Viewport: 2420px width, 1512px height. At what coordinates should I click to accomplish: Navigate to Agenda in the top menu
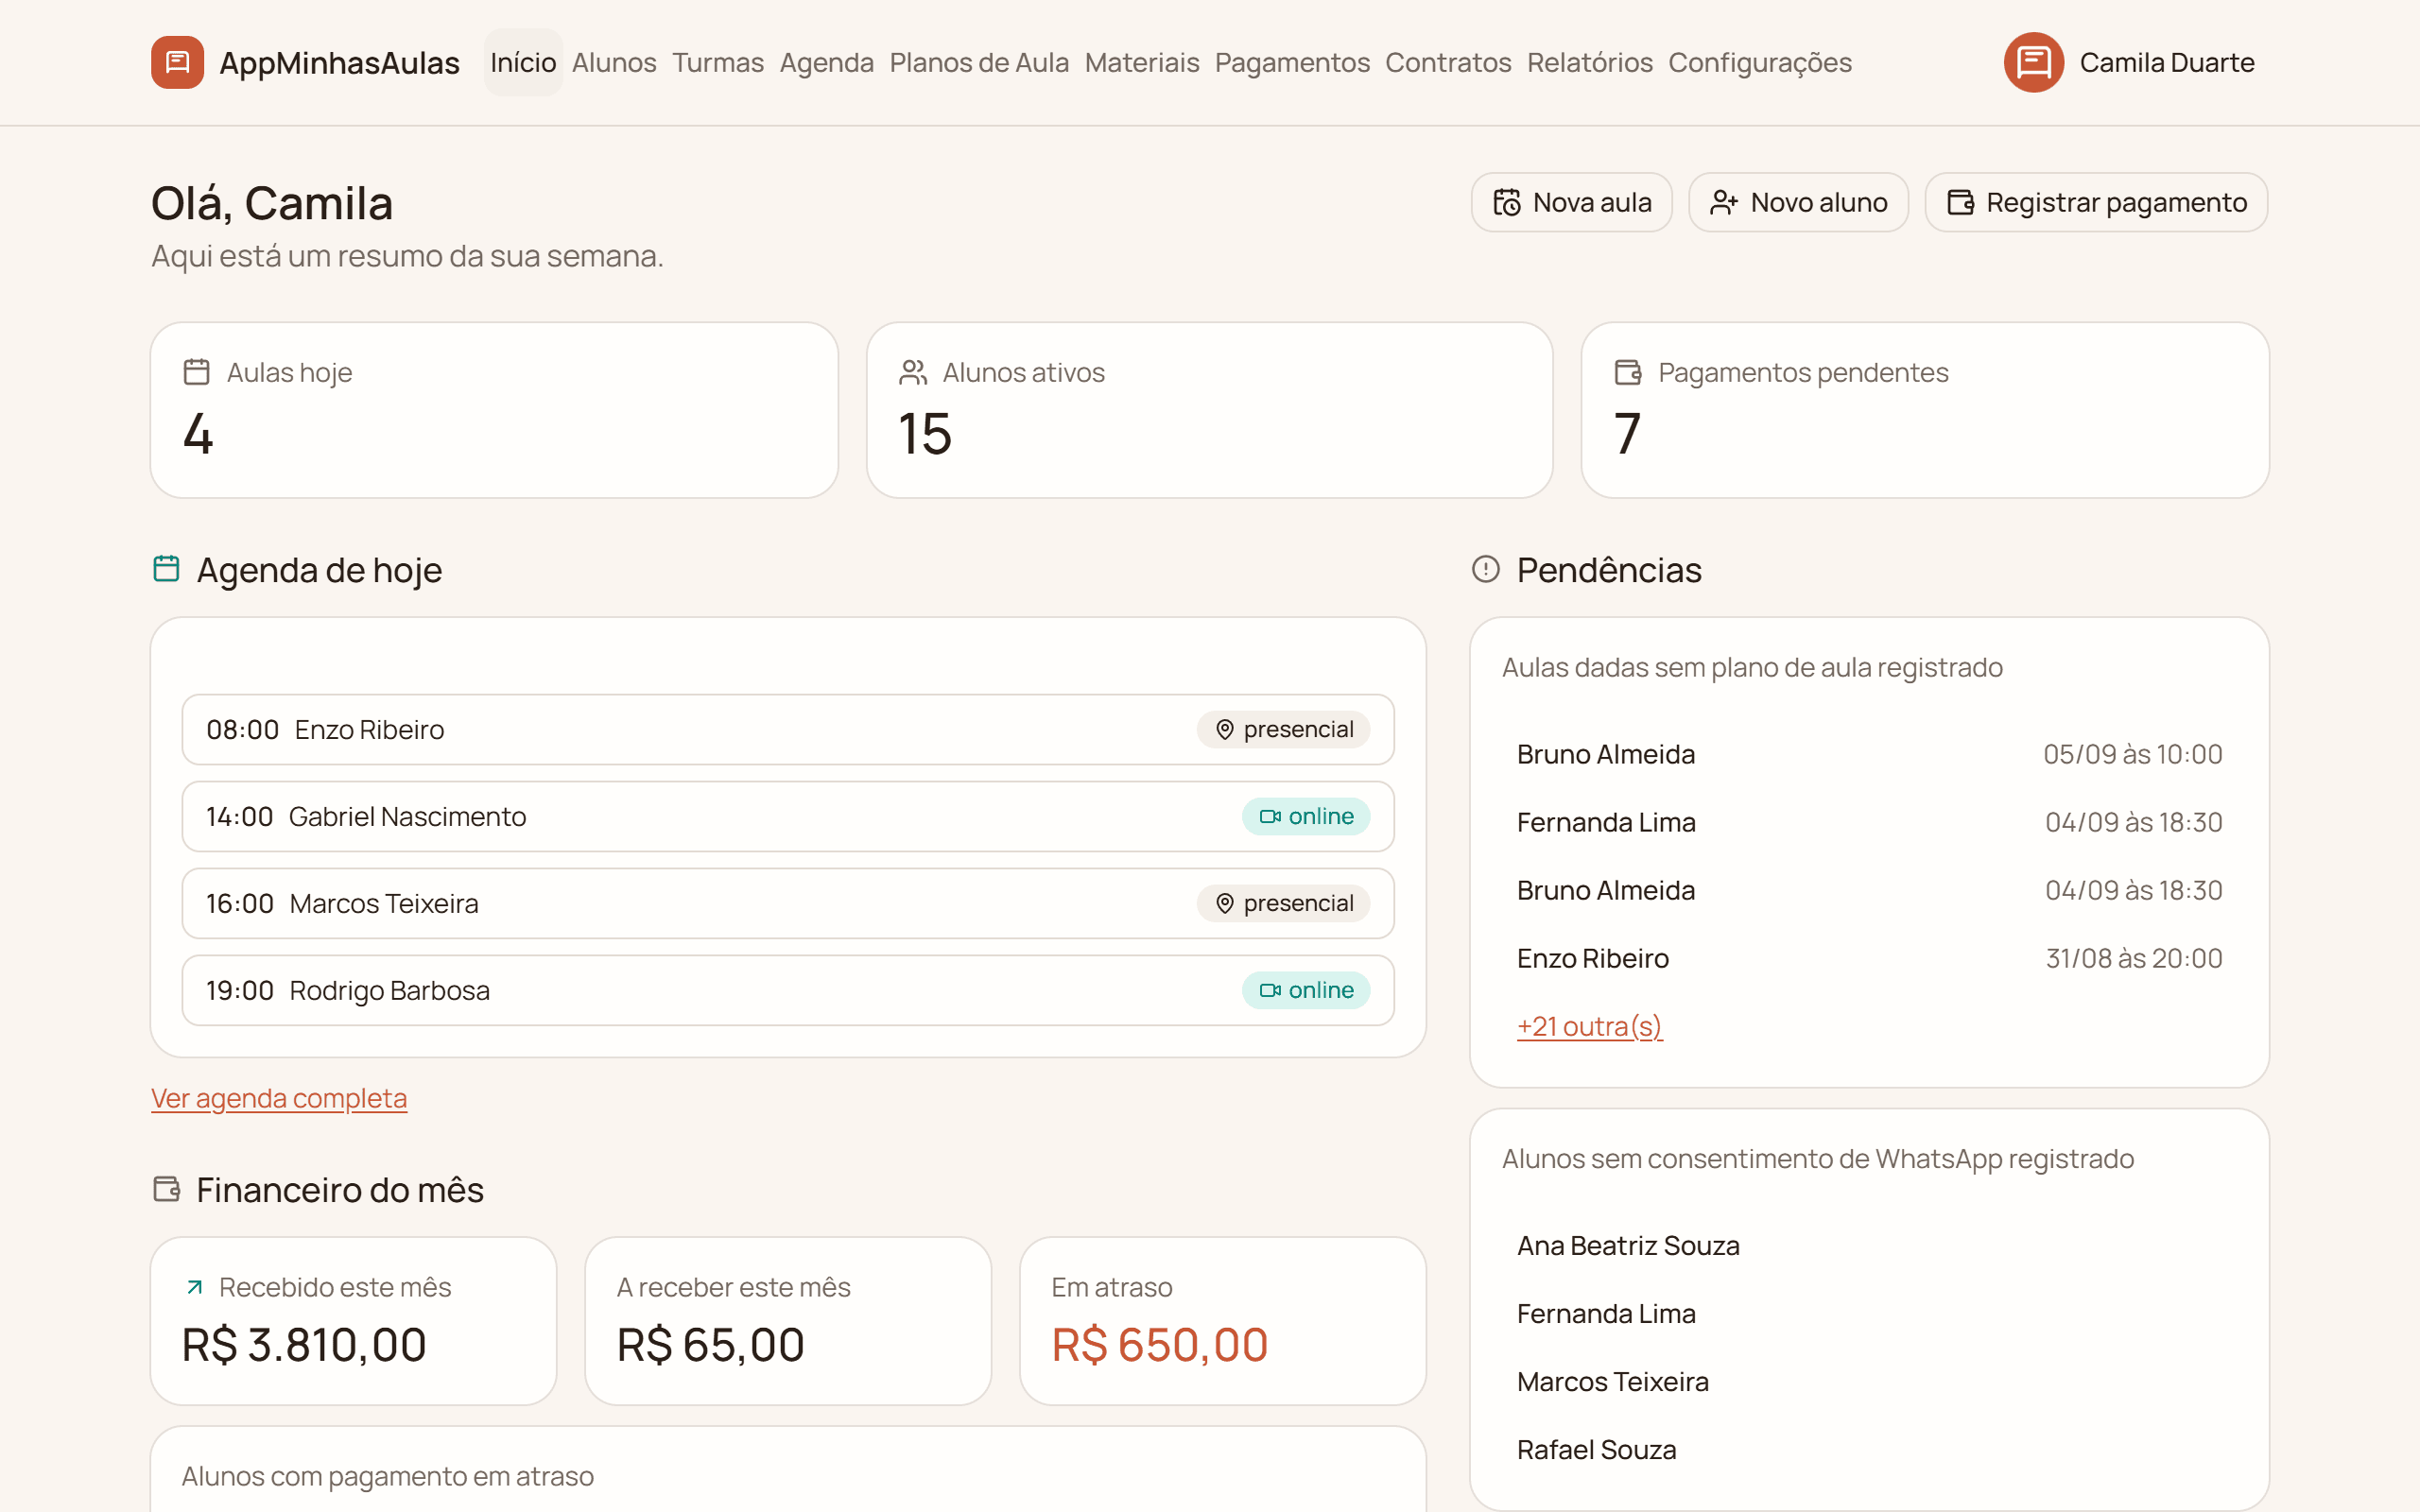pos(826,62)
